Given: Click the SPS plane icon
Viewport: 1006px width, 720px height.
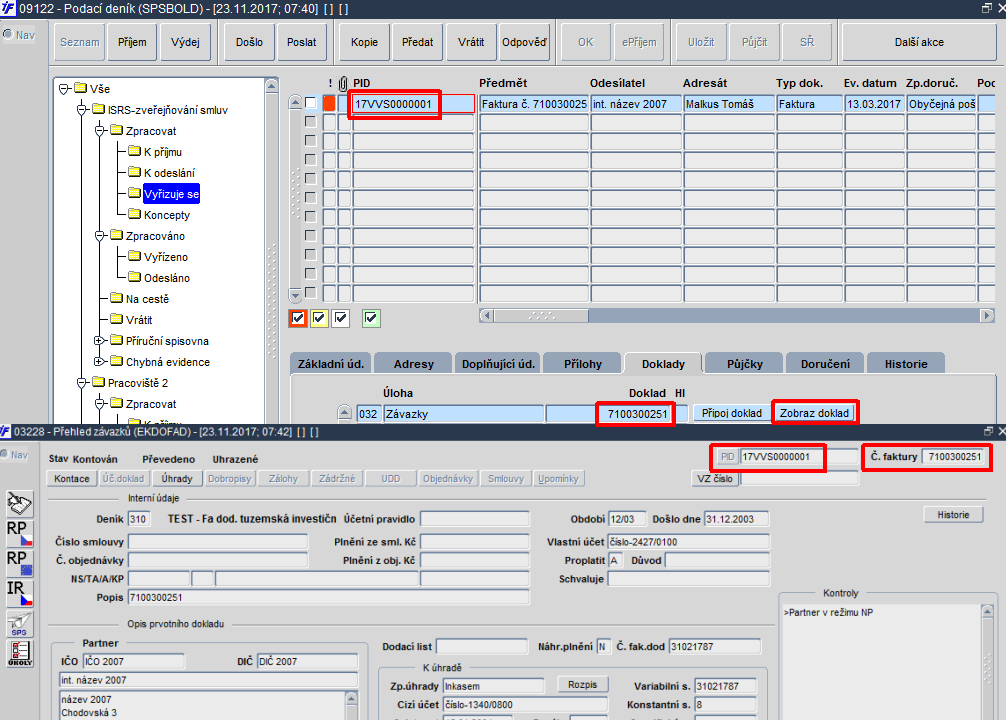Looking at the screenshot, I should (19, 623).
